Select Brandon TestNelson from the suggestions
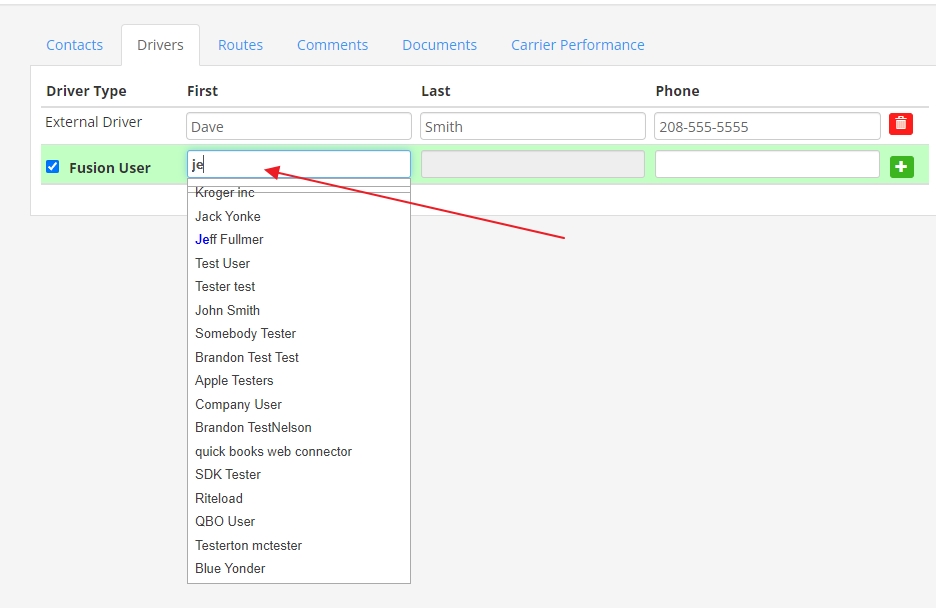The image size is (936, 608). click(253, 427)
